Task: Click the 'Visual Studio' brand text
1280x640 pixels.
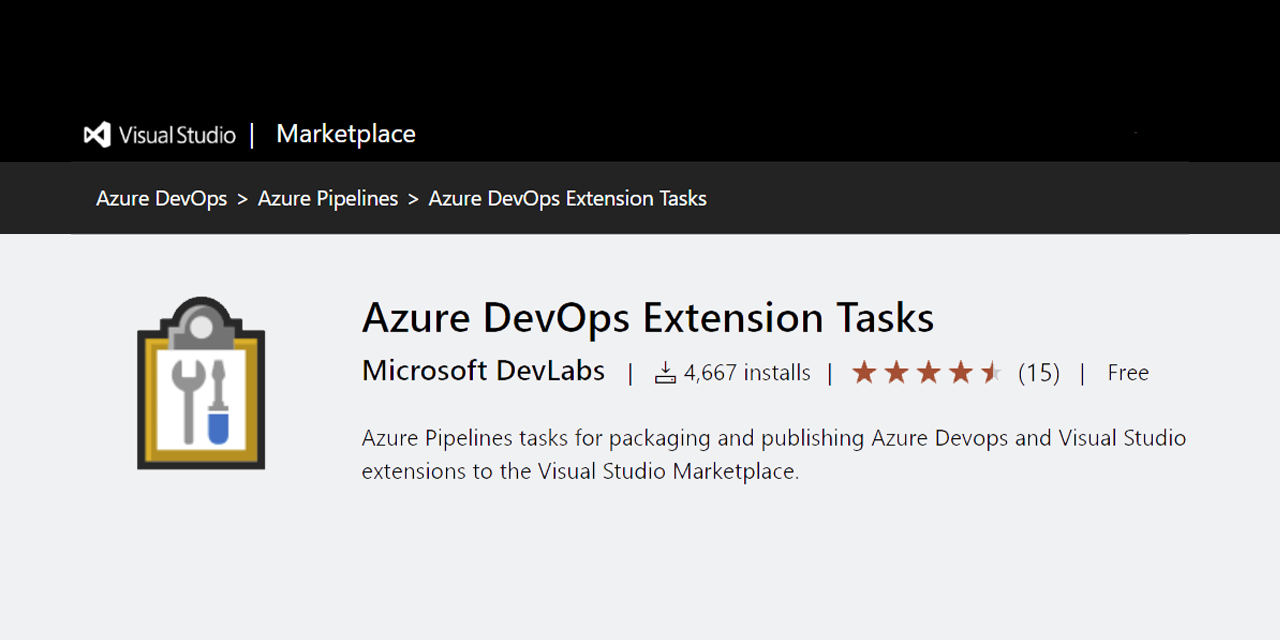Action: point(177,135)
